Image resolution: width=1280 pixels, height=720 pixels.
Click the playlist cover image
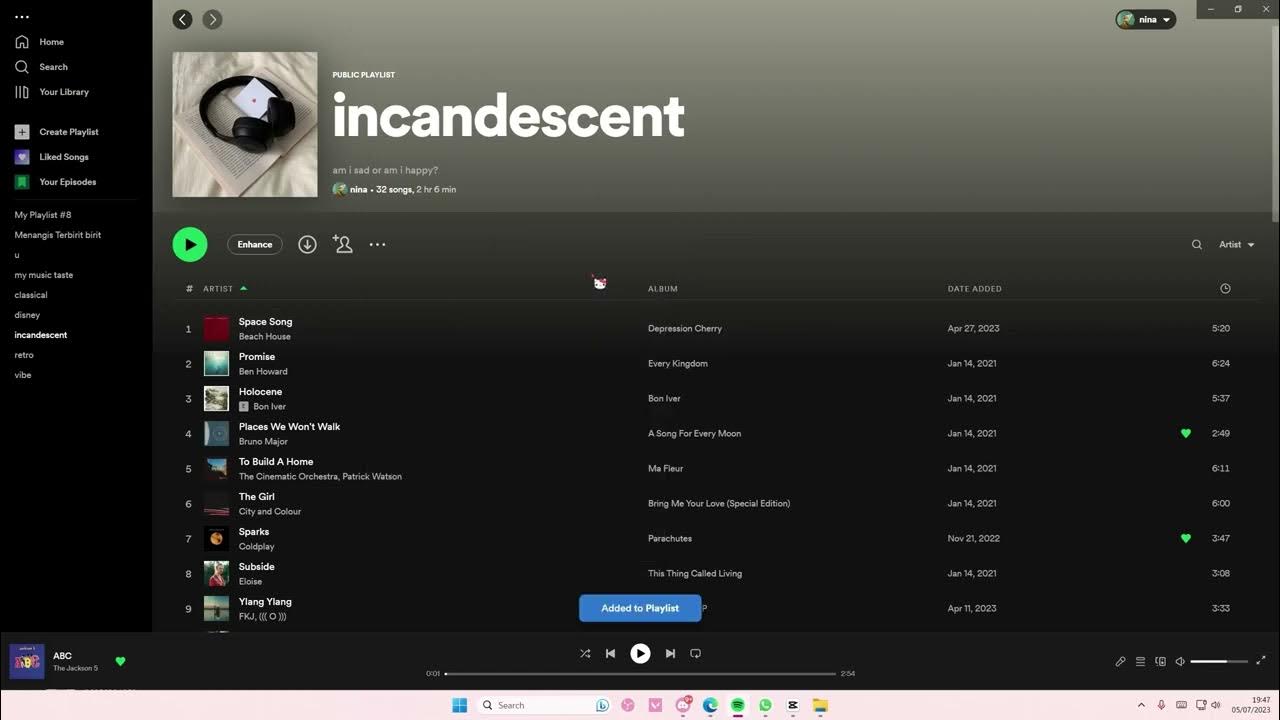coord(245,125)
